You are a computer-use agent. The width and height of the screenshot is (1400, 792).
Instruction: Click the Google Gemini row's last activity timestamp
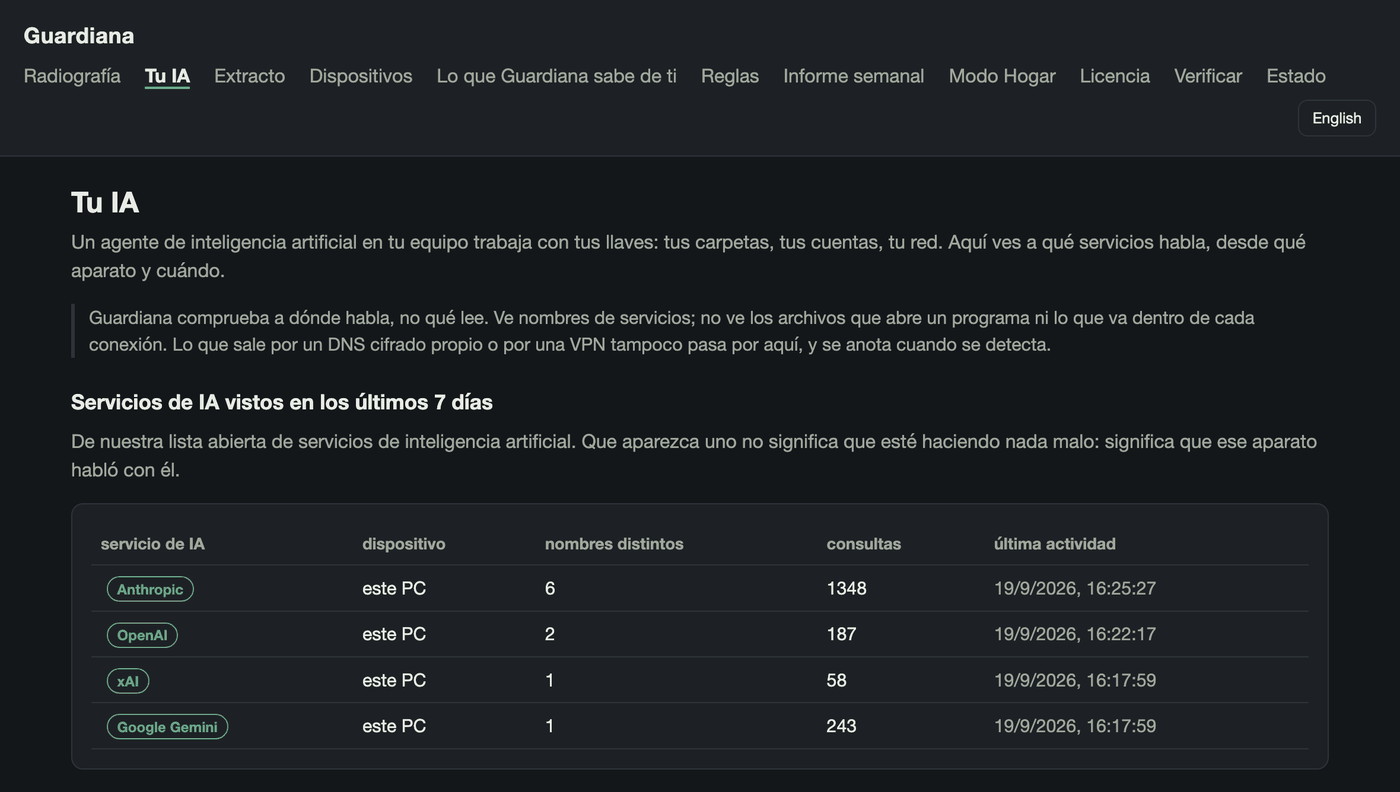click(1075, 726)
